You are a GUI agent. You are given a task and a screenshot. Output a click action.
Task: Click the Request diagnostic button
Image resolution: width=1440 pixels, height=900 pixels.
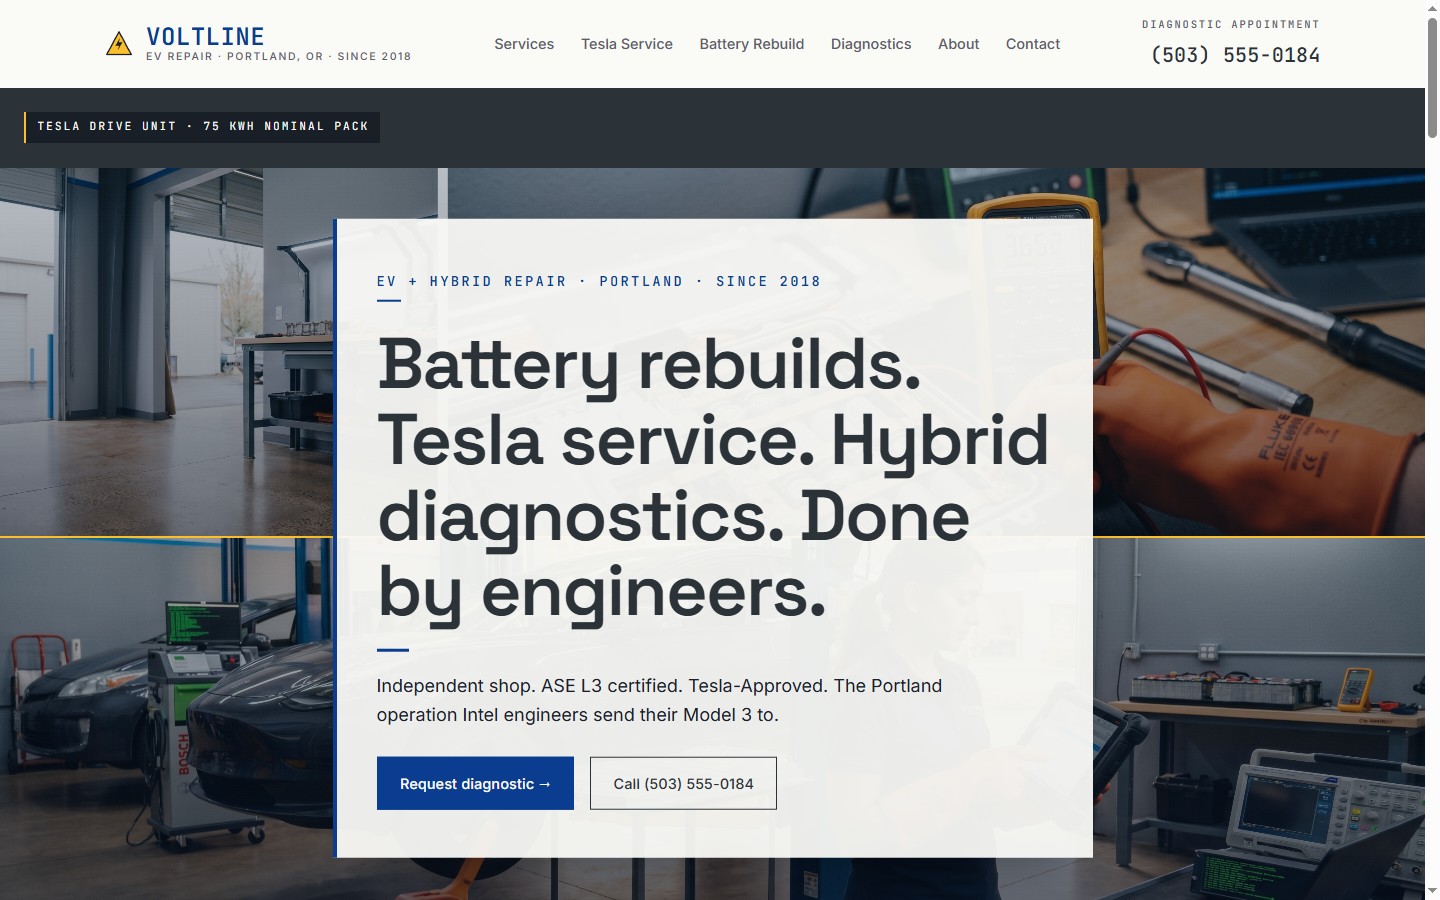[x=475, y=783]
